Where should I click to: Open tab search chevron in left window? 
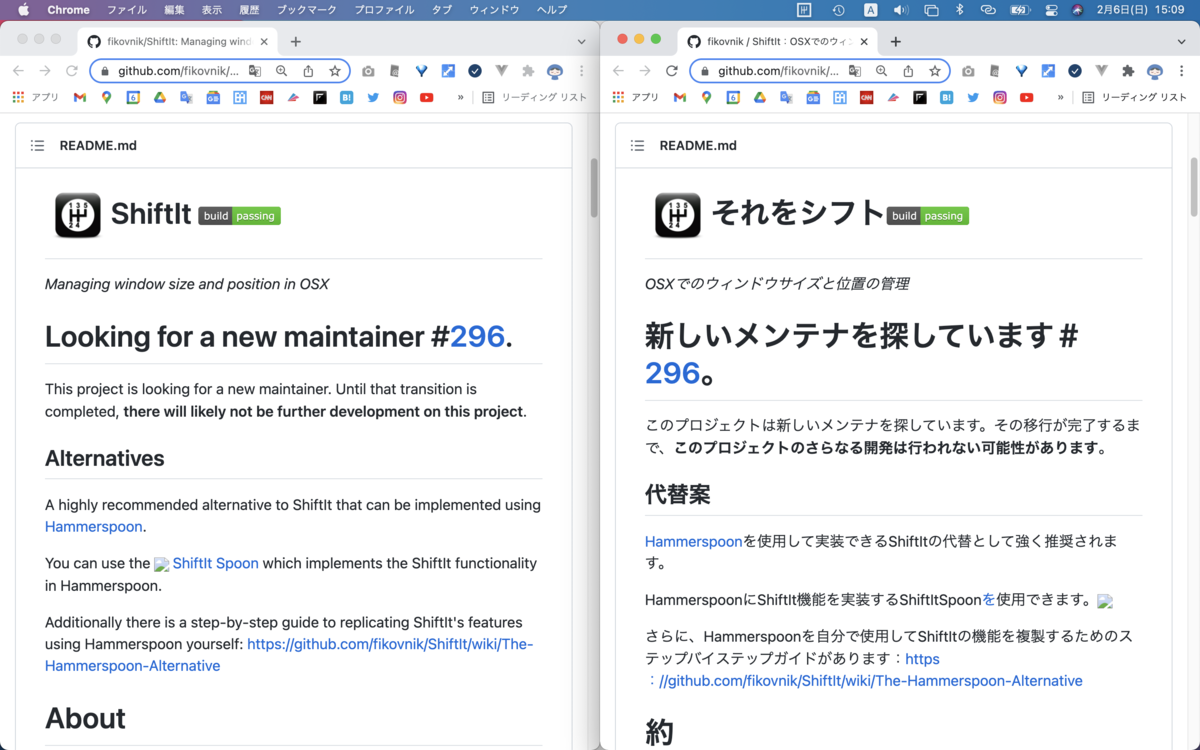[x=582, y=42]
